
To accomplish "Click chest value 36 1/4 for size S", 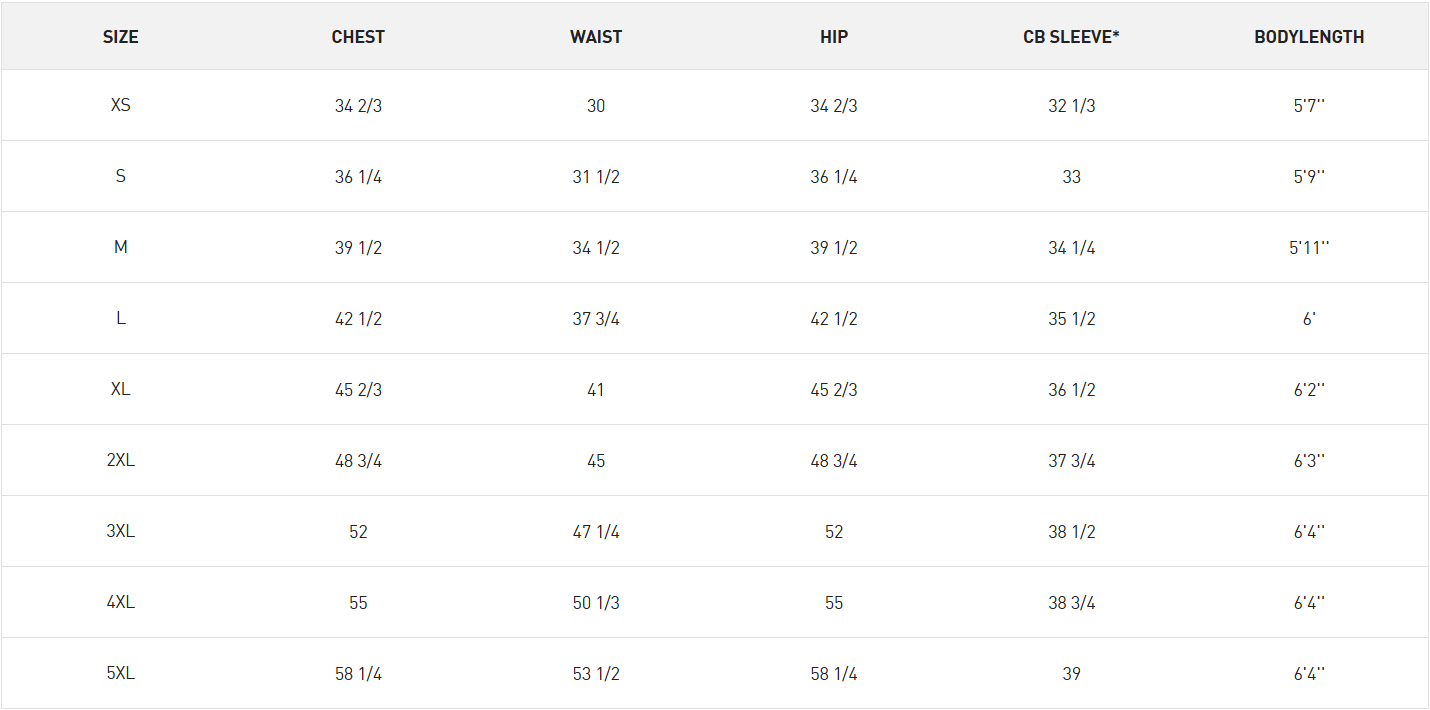I will 358,177.
